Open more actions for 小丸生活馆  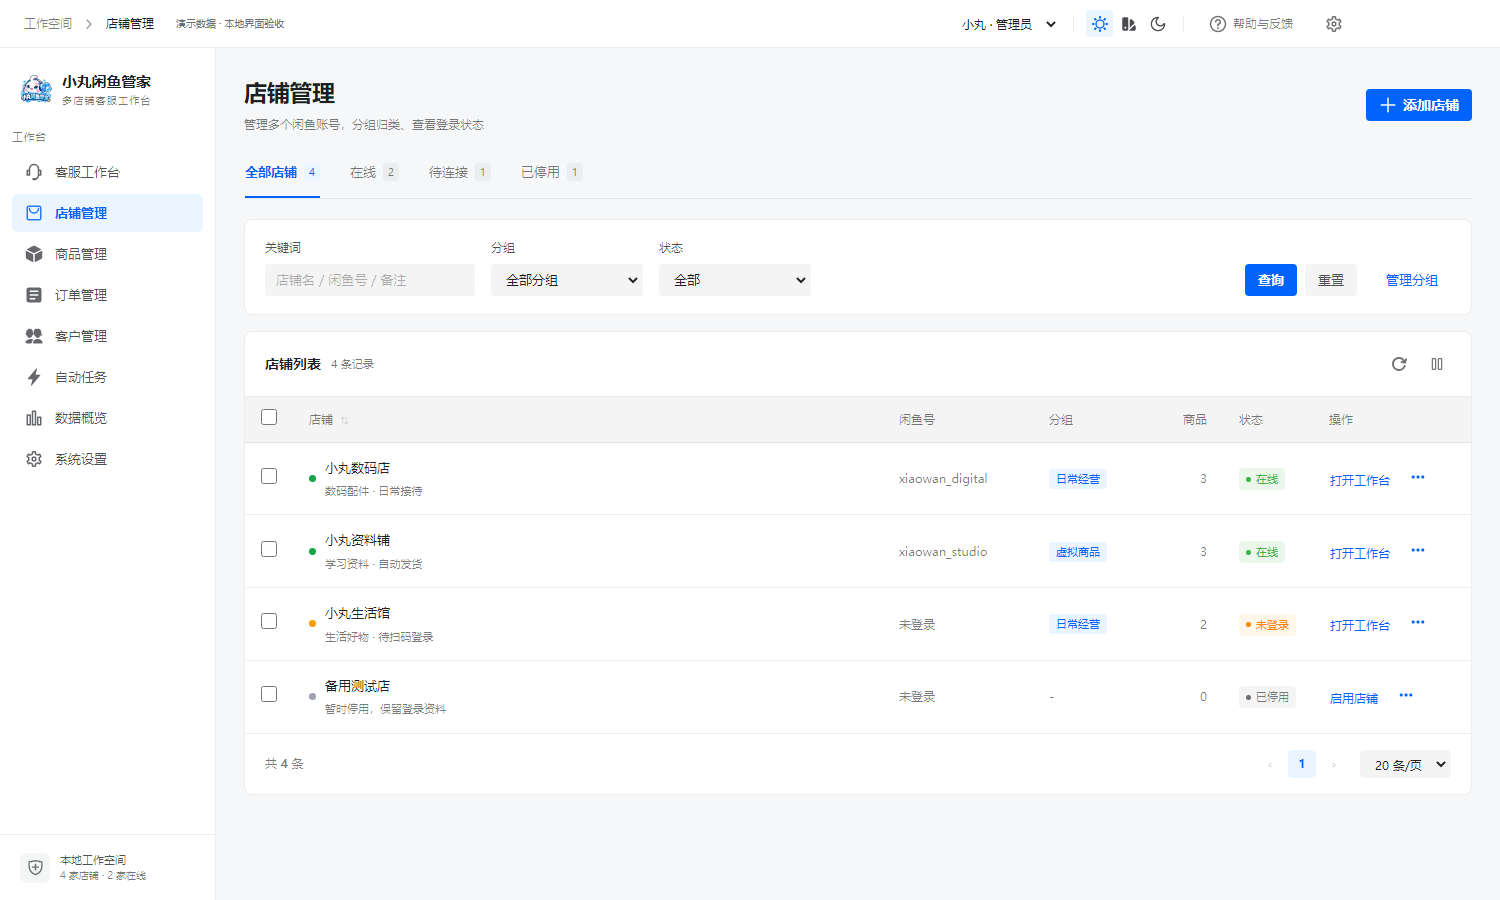pos(1418,623)
